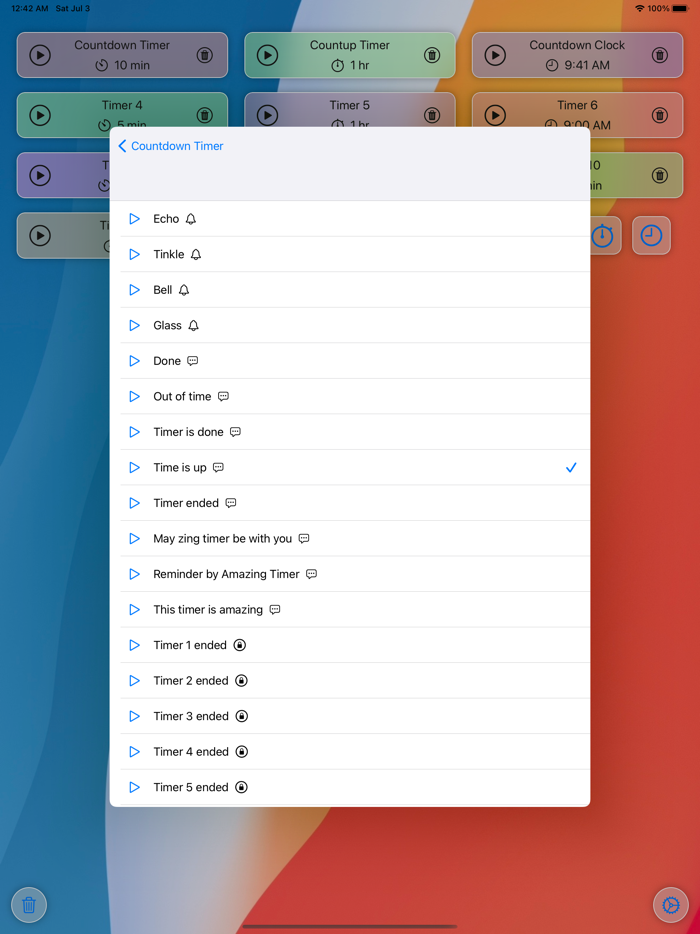The image size is (700, 934).
Task: Open the Countup Timer card
Action: click(x=350, y=55)
